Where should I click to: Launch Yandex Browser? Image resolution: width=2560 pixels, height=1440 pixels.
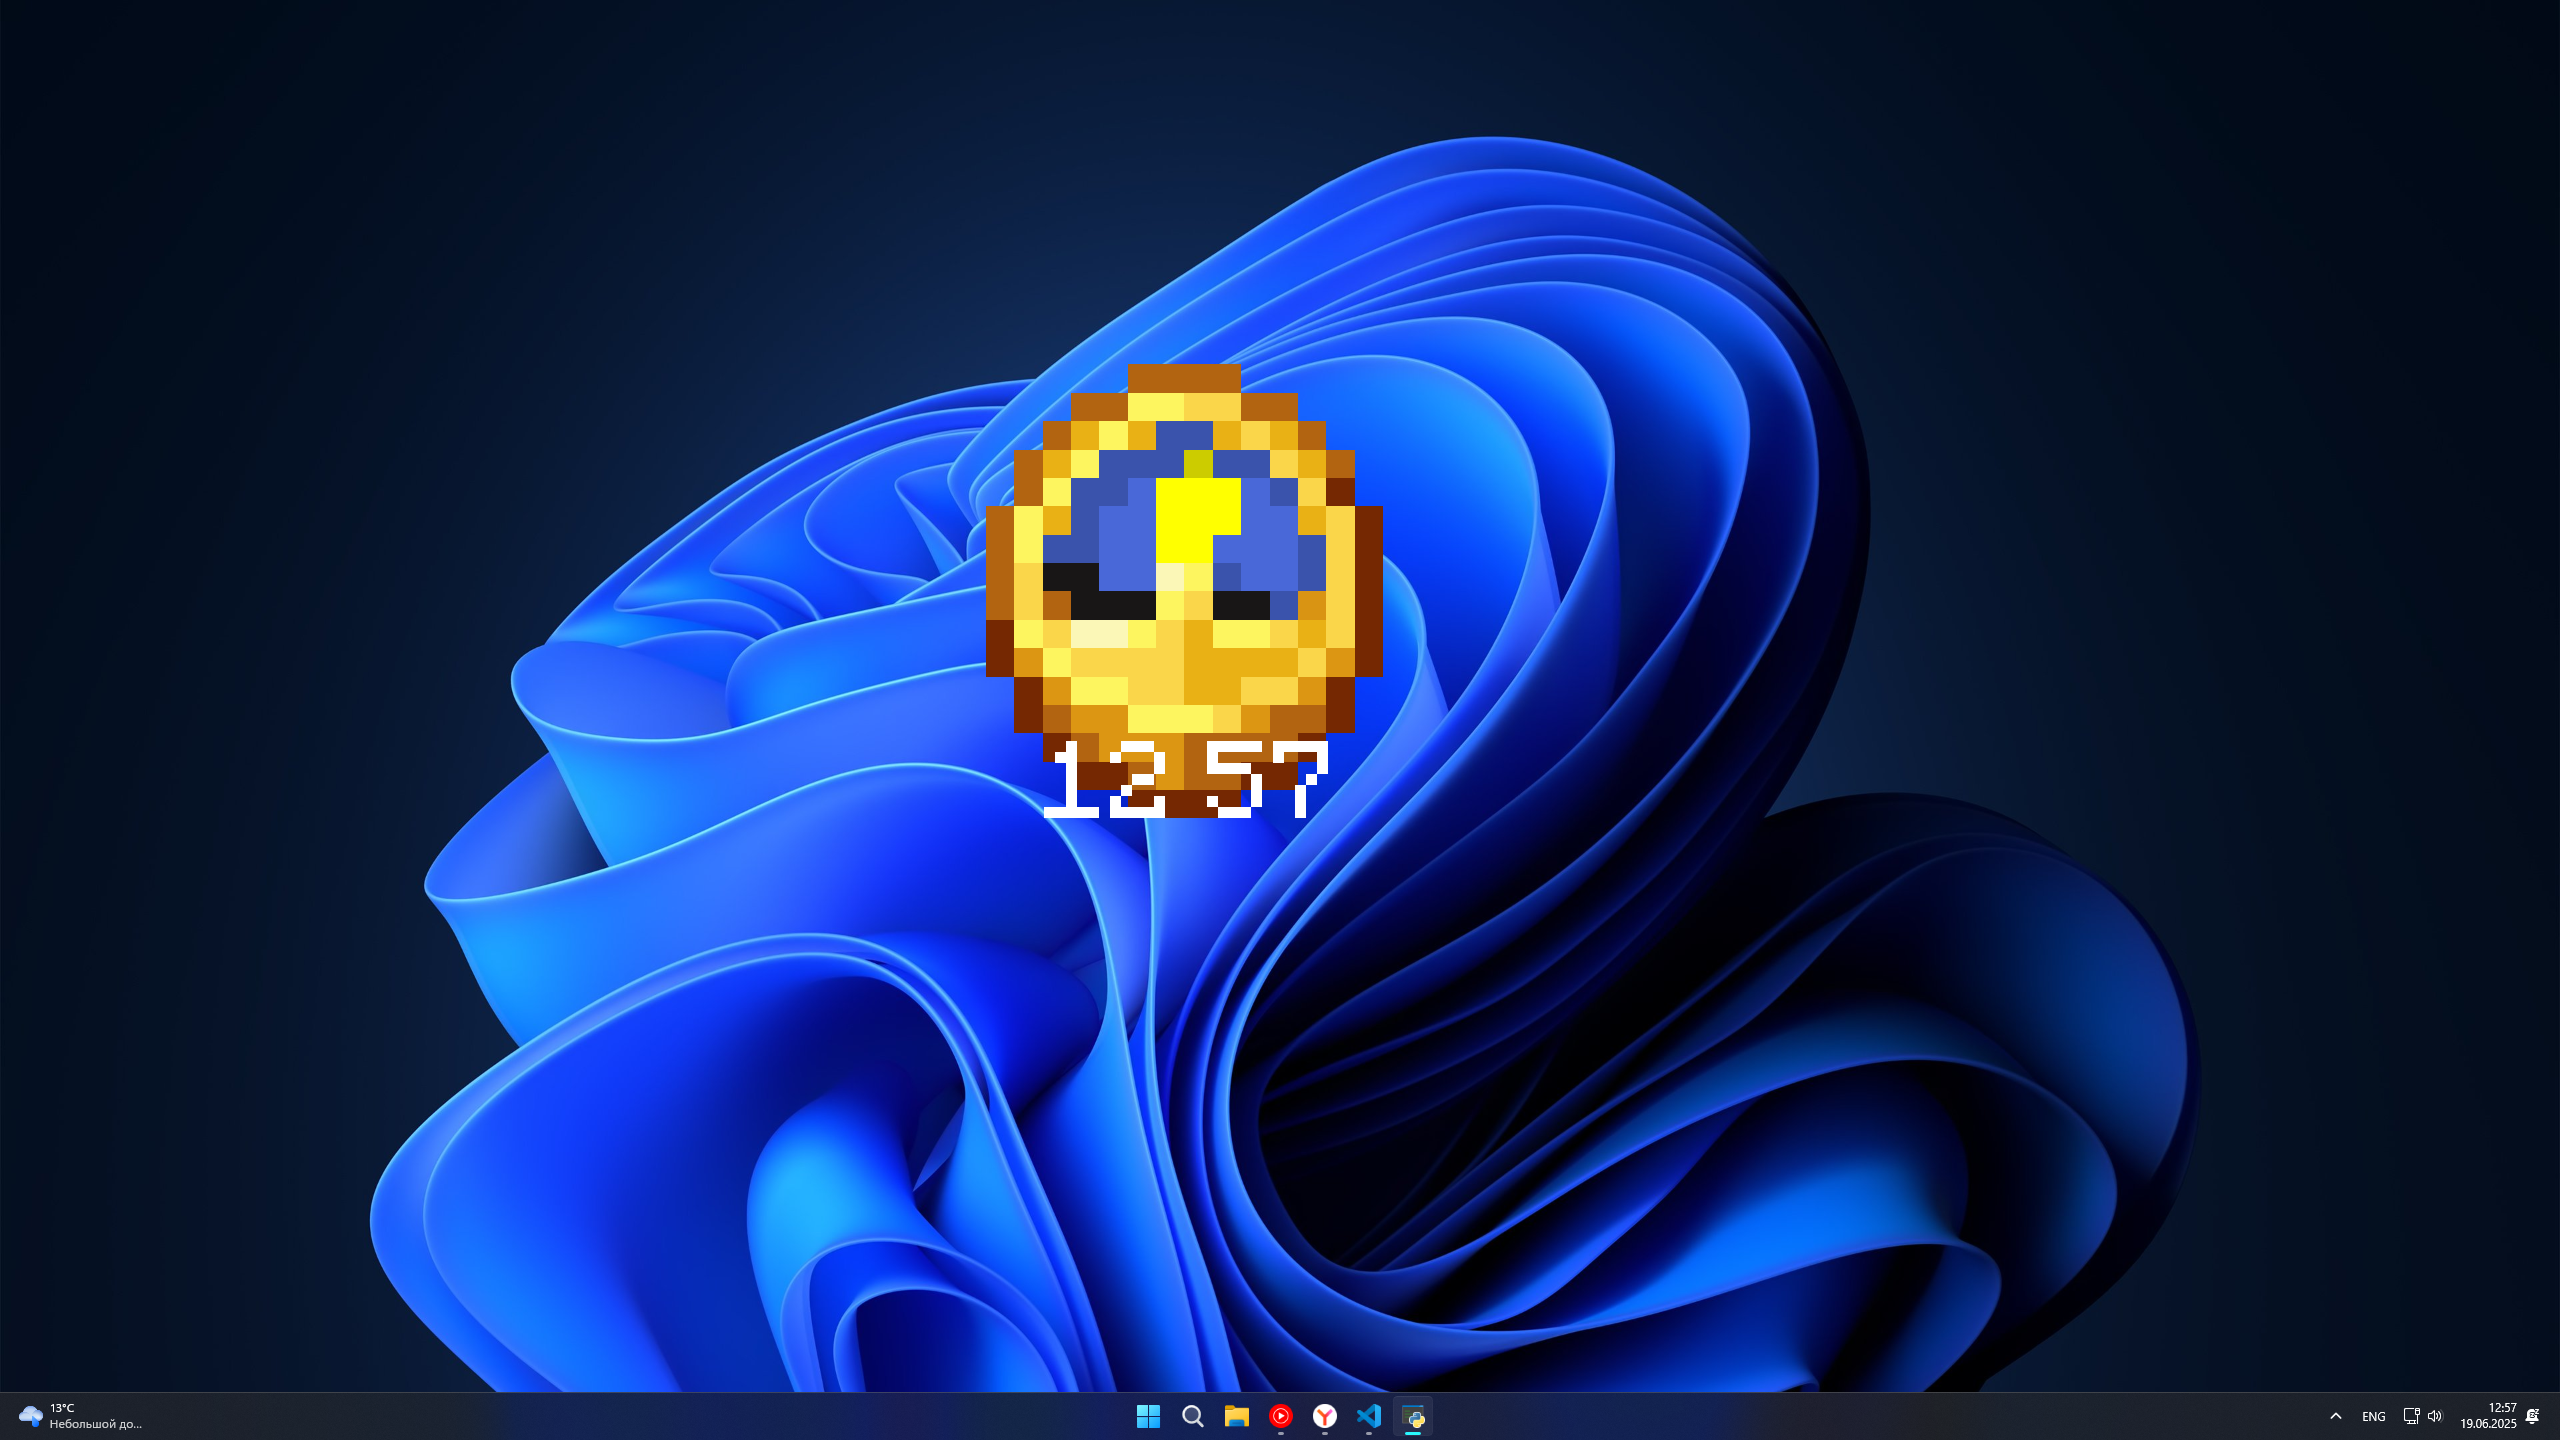point(1325,1416)
